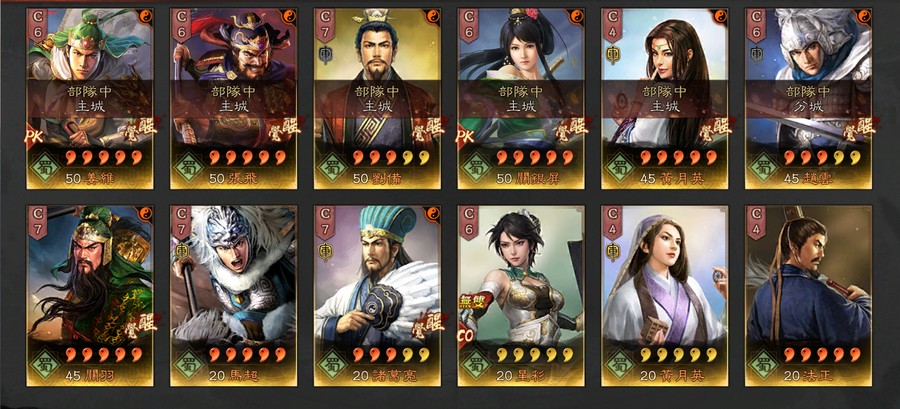Click the yin-yang corner icon on 劉備
This screenshot has height=409, width=900.
(x=432, y=15)
